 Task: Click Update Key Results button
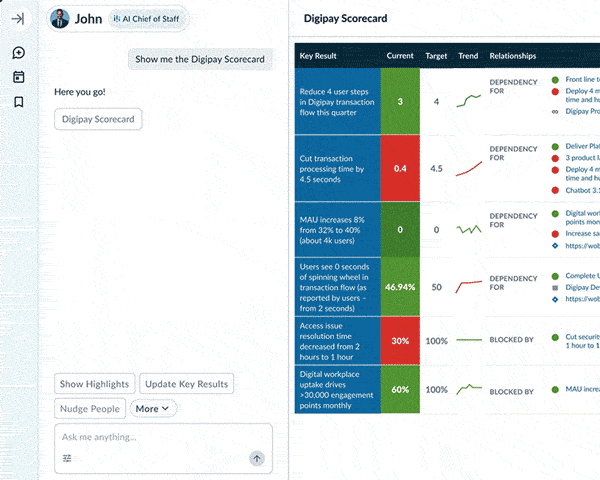tap(186, 384)
